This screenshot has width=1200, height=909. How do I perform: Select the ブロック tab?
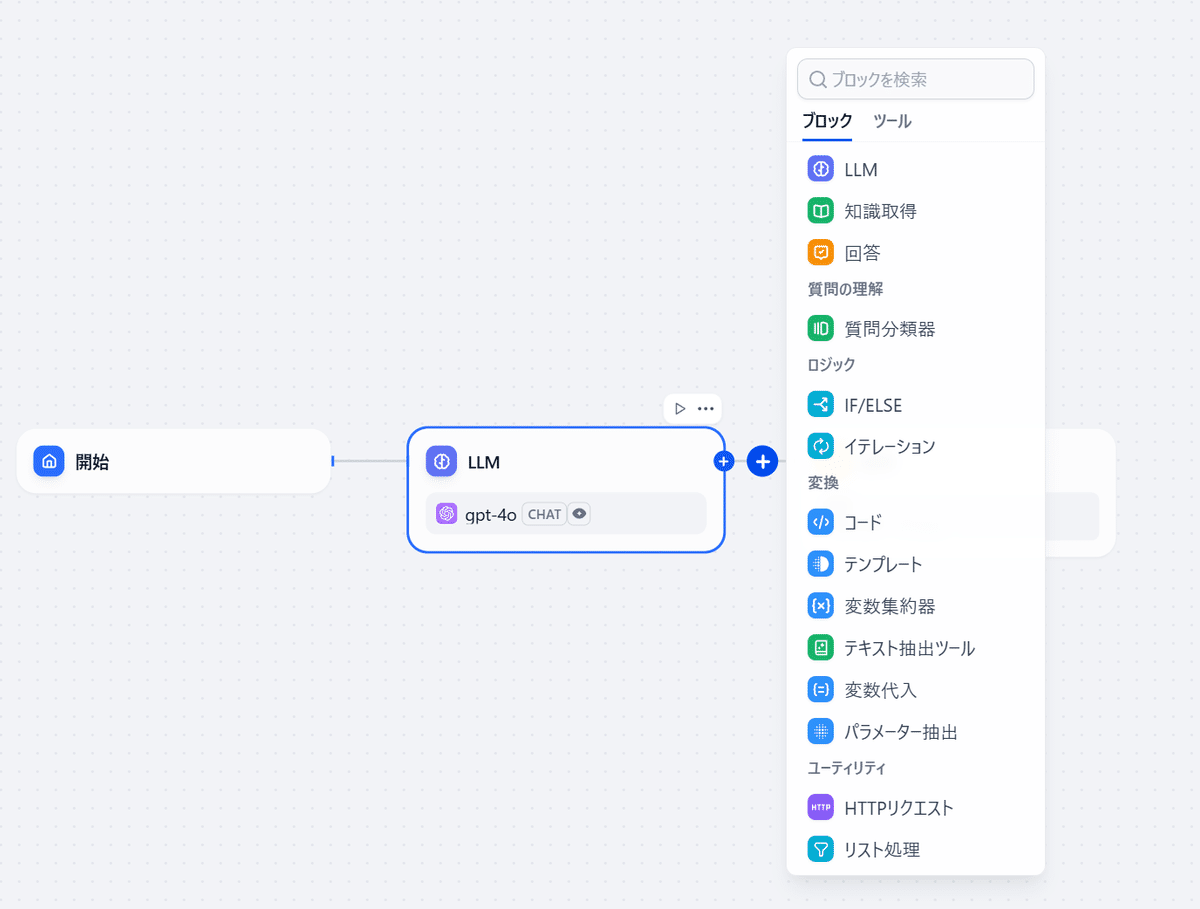click(x=827, y=121)
